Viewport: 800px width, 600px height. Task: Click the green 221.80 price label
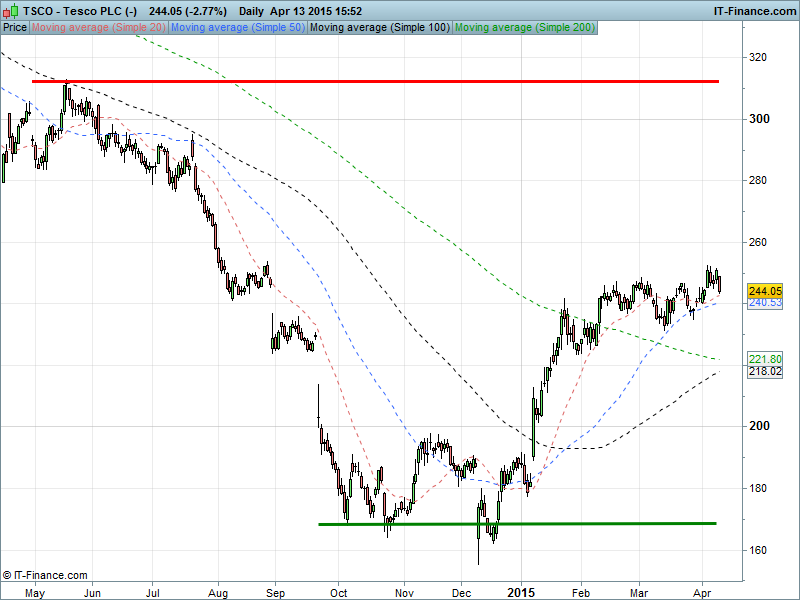[765, 359]
